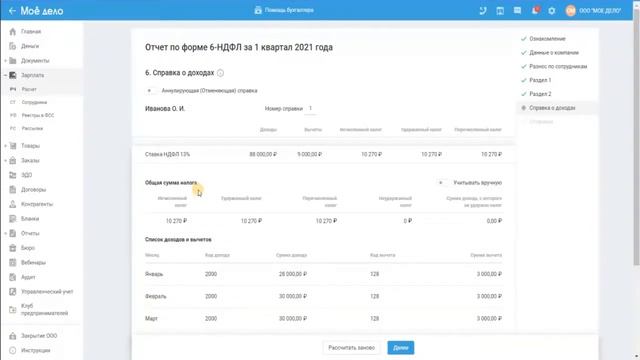This screenshot has width=640, height=360.
Task: Go to the Данные о компании step
Action: point(553,53)
